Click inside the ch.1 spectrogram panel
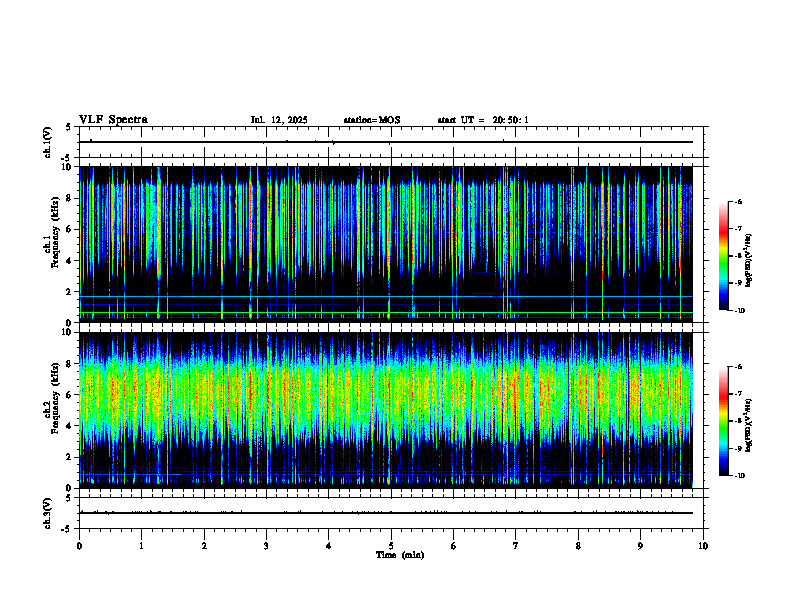This screenshot has width=792, height=612. tap(386, 244)
